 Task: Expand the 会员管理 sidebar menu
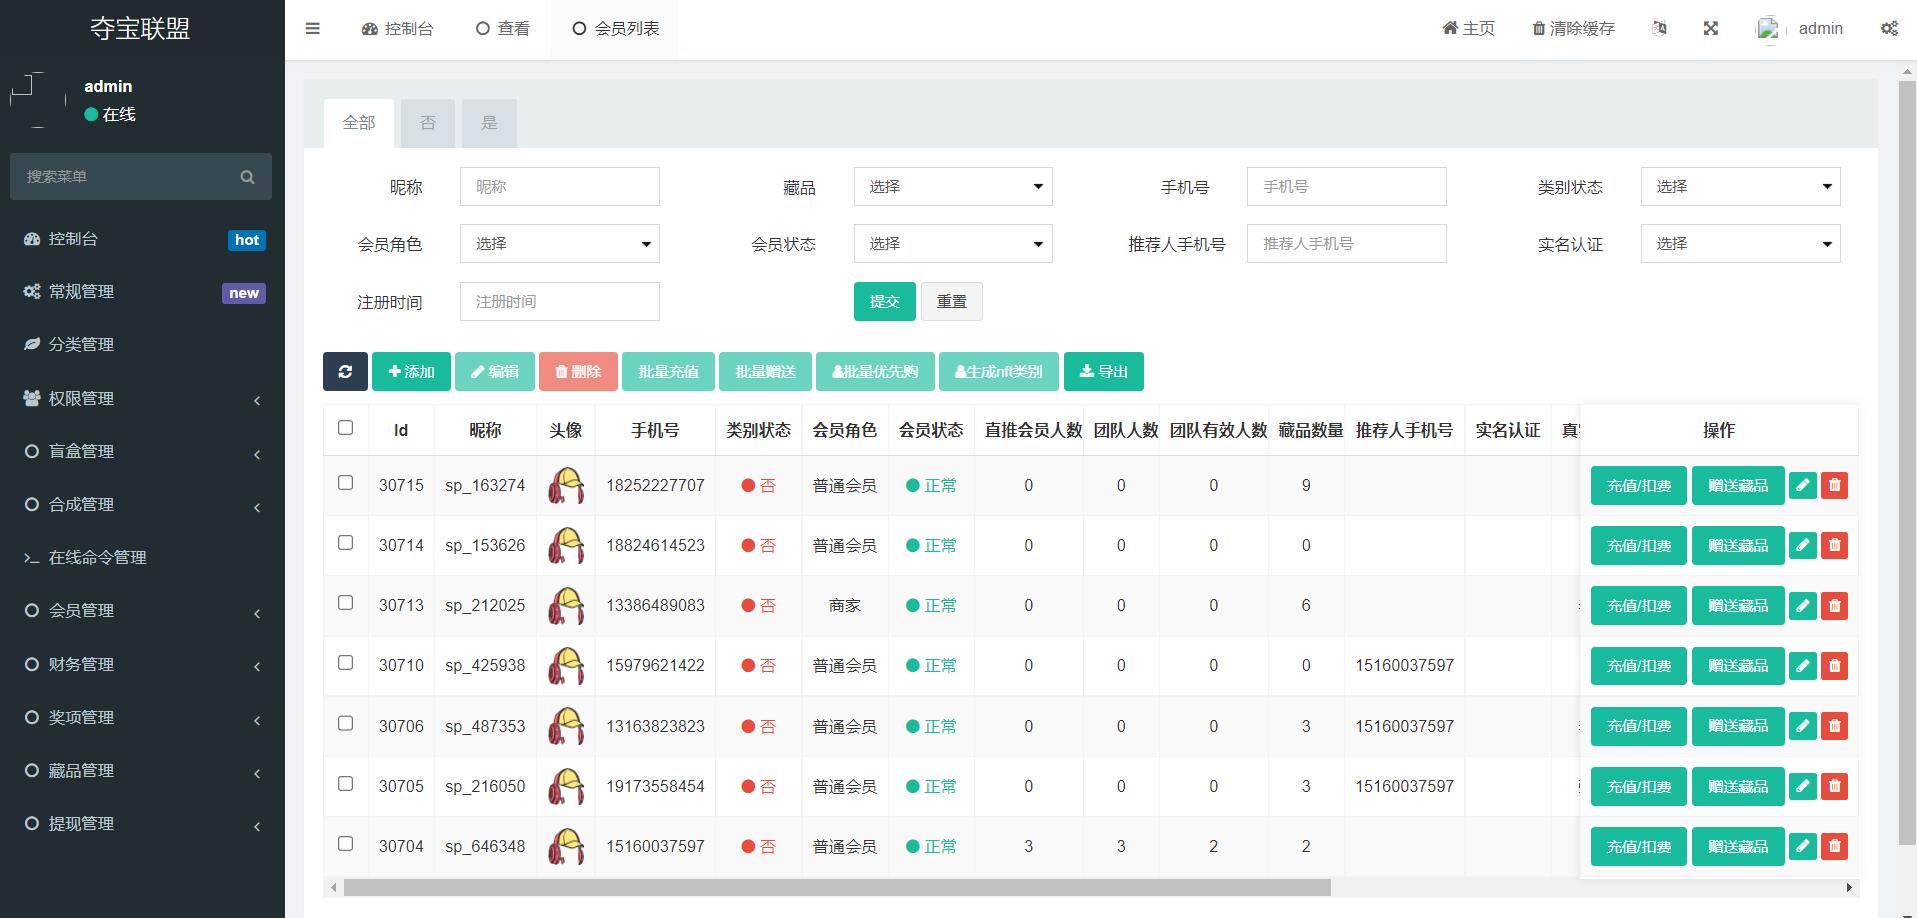[x=140, y=611]
